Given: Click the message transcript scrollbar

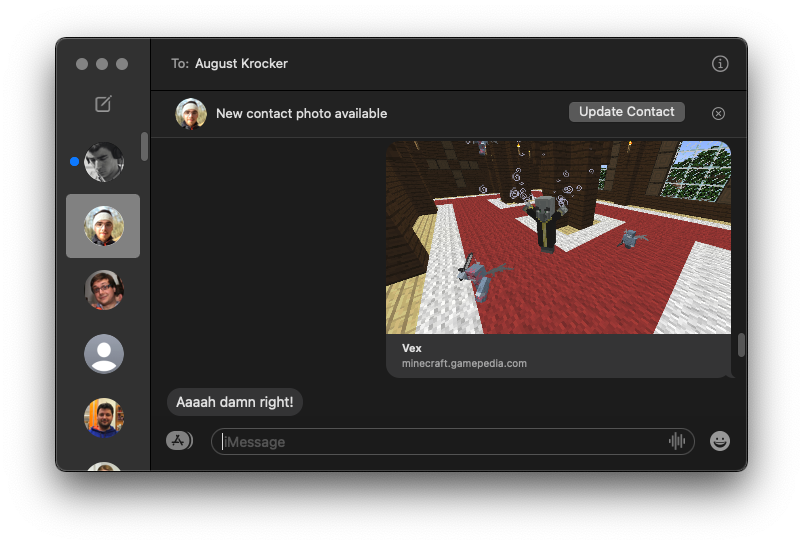Looking at the screenshot, I should pos(741,345).
